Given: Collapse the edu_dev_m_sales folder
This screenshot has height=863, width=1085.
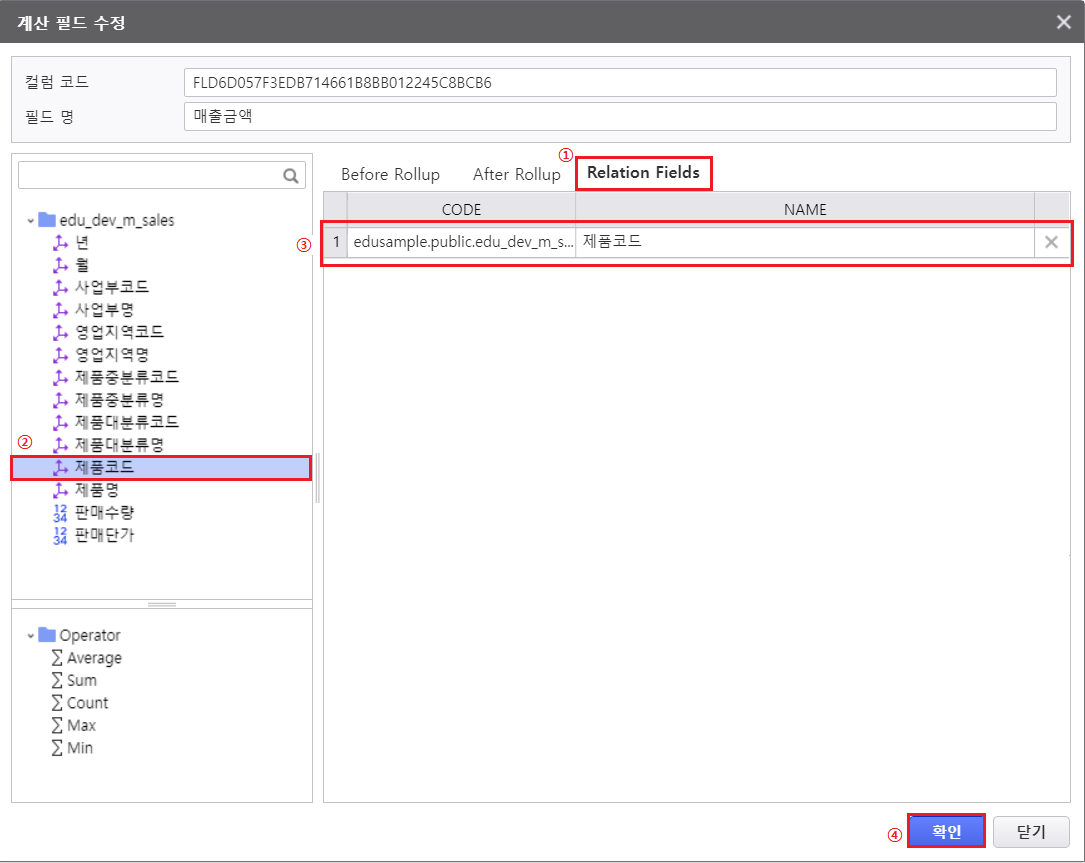Looking at the screenshot, I should click(x=31, y=220).
